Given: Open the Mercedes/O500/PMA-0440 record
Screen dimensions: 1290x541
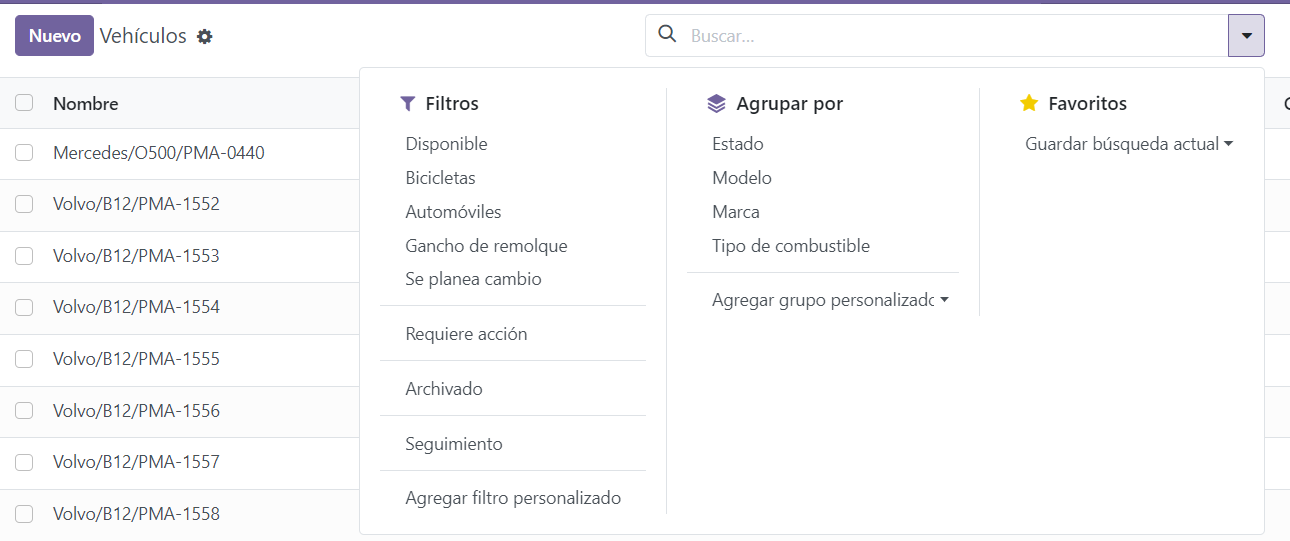Looking at the screenshot, I should 159,153.
